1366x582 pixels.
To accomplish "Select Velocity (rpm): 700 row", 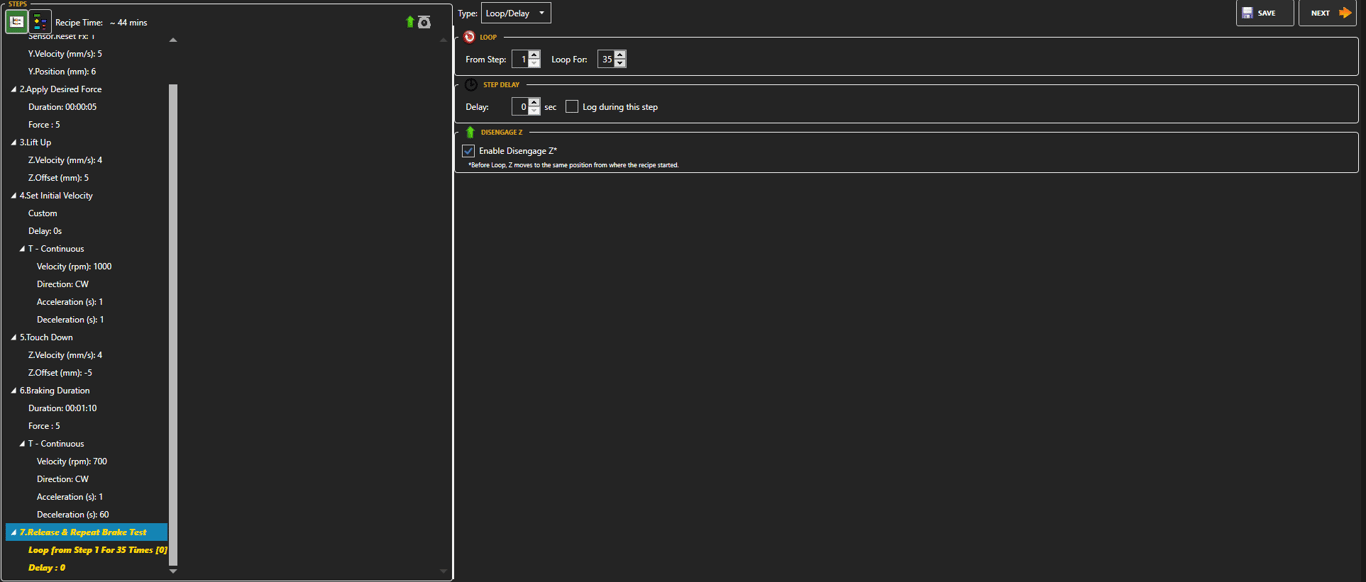I will click(72, 462).
